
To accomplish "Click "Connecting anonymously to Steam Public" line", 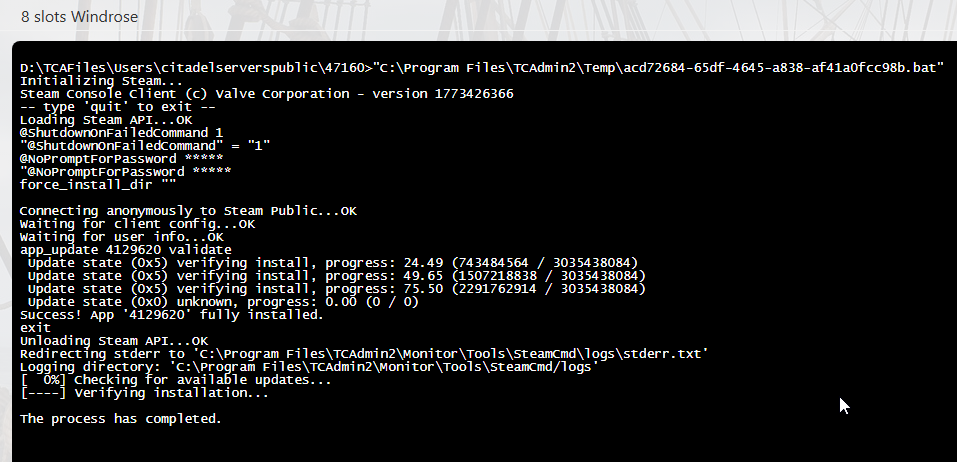I will point(188,211).
